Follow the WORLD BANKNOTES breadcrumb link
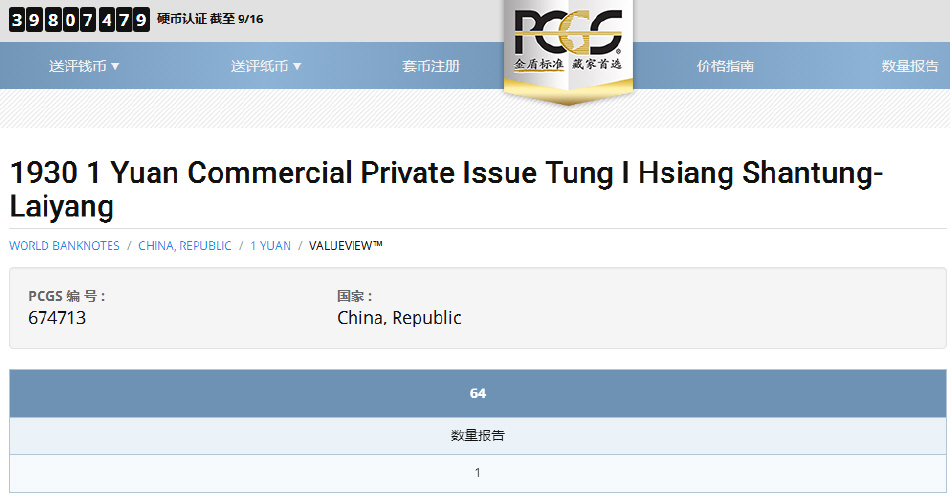 pos(64,245)
